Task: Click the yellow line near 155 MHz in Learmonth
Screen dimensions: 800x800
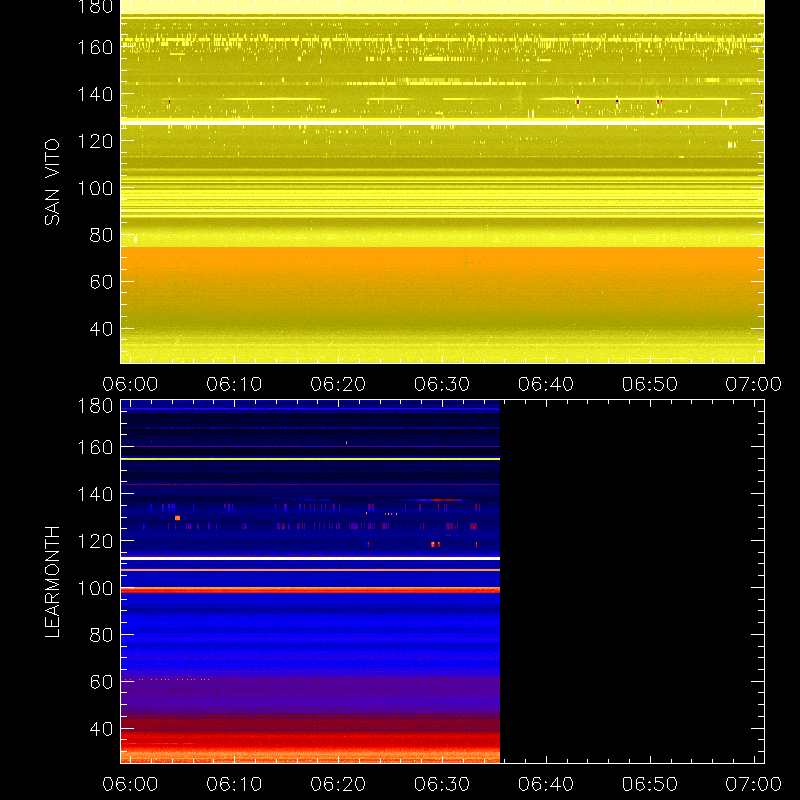Action: tap(310, 459)
